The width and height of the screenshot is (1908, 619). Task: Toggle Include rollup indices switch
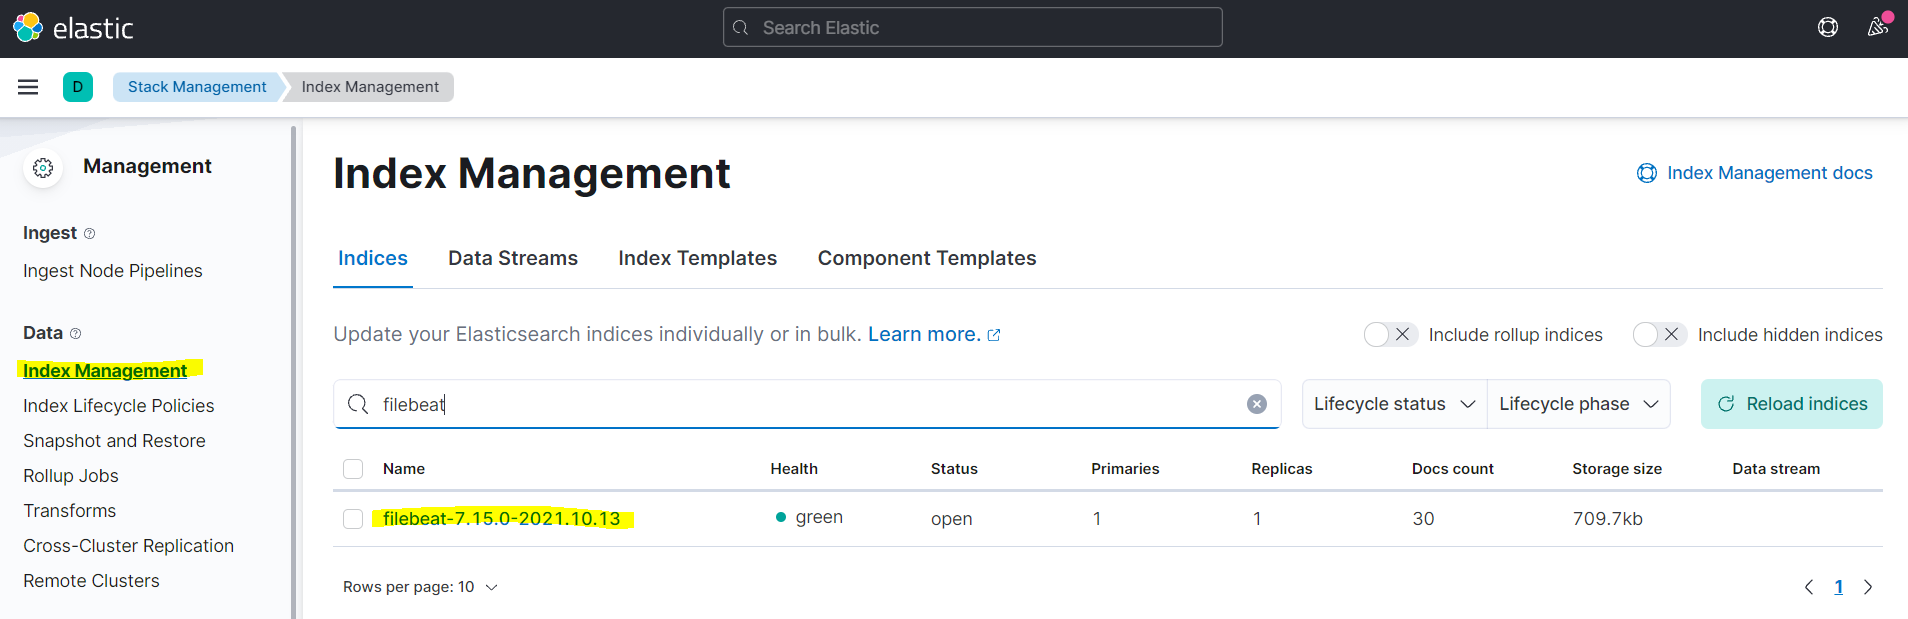click(x=1391, y=335)
